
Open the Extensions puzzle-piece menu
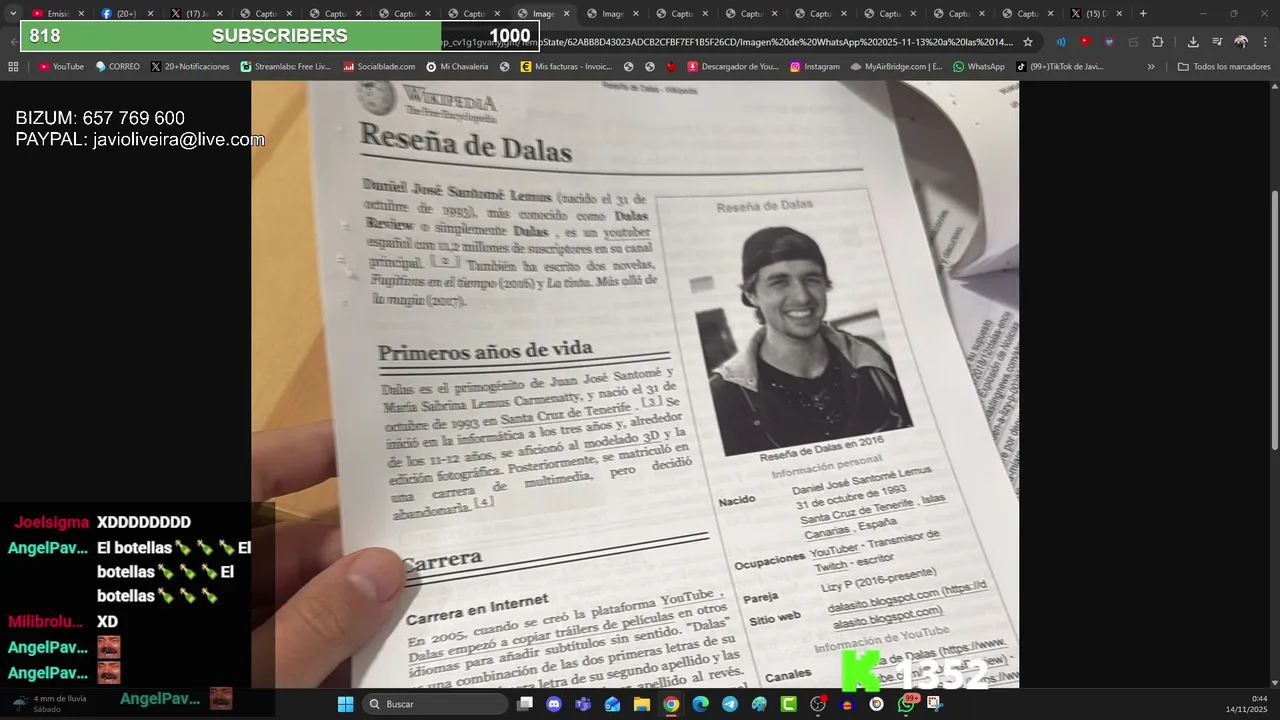tap(1157, 42)
